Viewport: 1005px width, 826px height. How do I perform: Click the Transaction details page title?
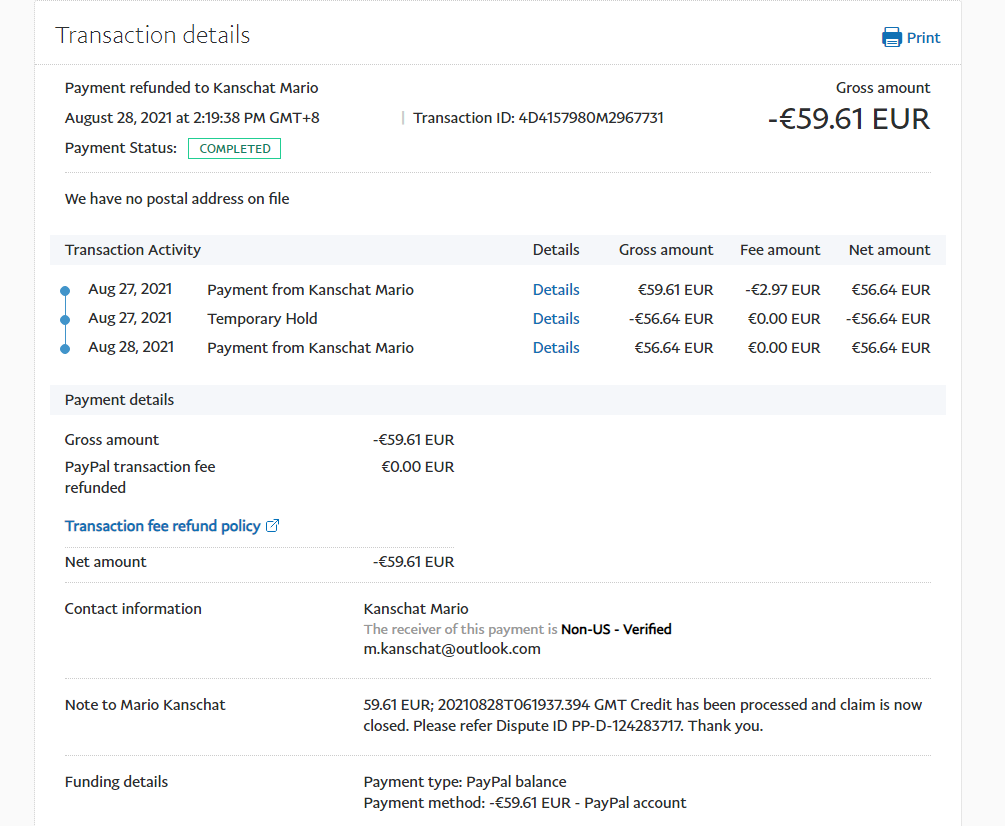pyautogui.click(x=152, y=36)
